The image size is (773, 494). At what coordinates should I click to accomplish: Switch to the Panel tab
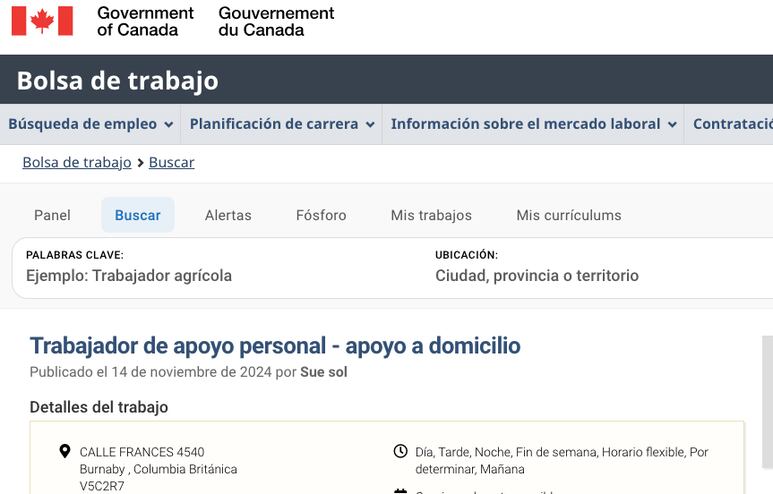pos(52,215)
